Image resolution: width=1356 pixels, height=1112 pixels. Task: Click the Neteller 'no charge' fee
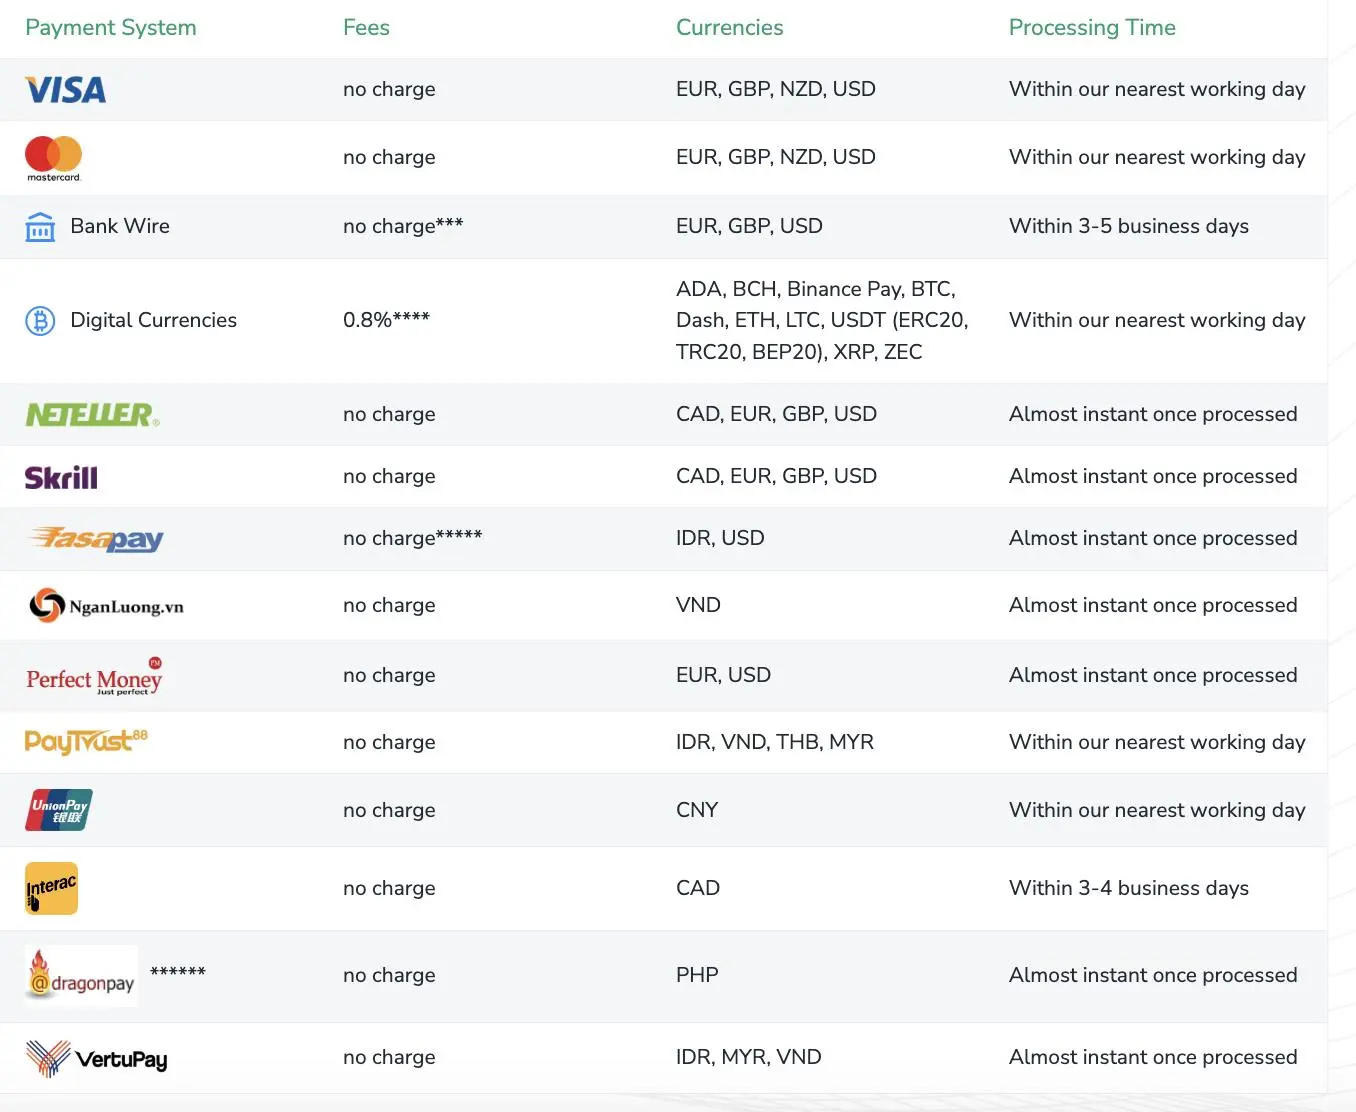click(389, 414)
